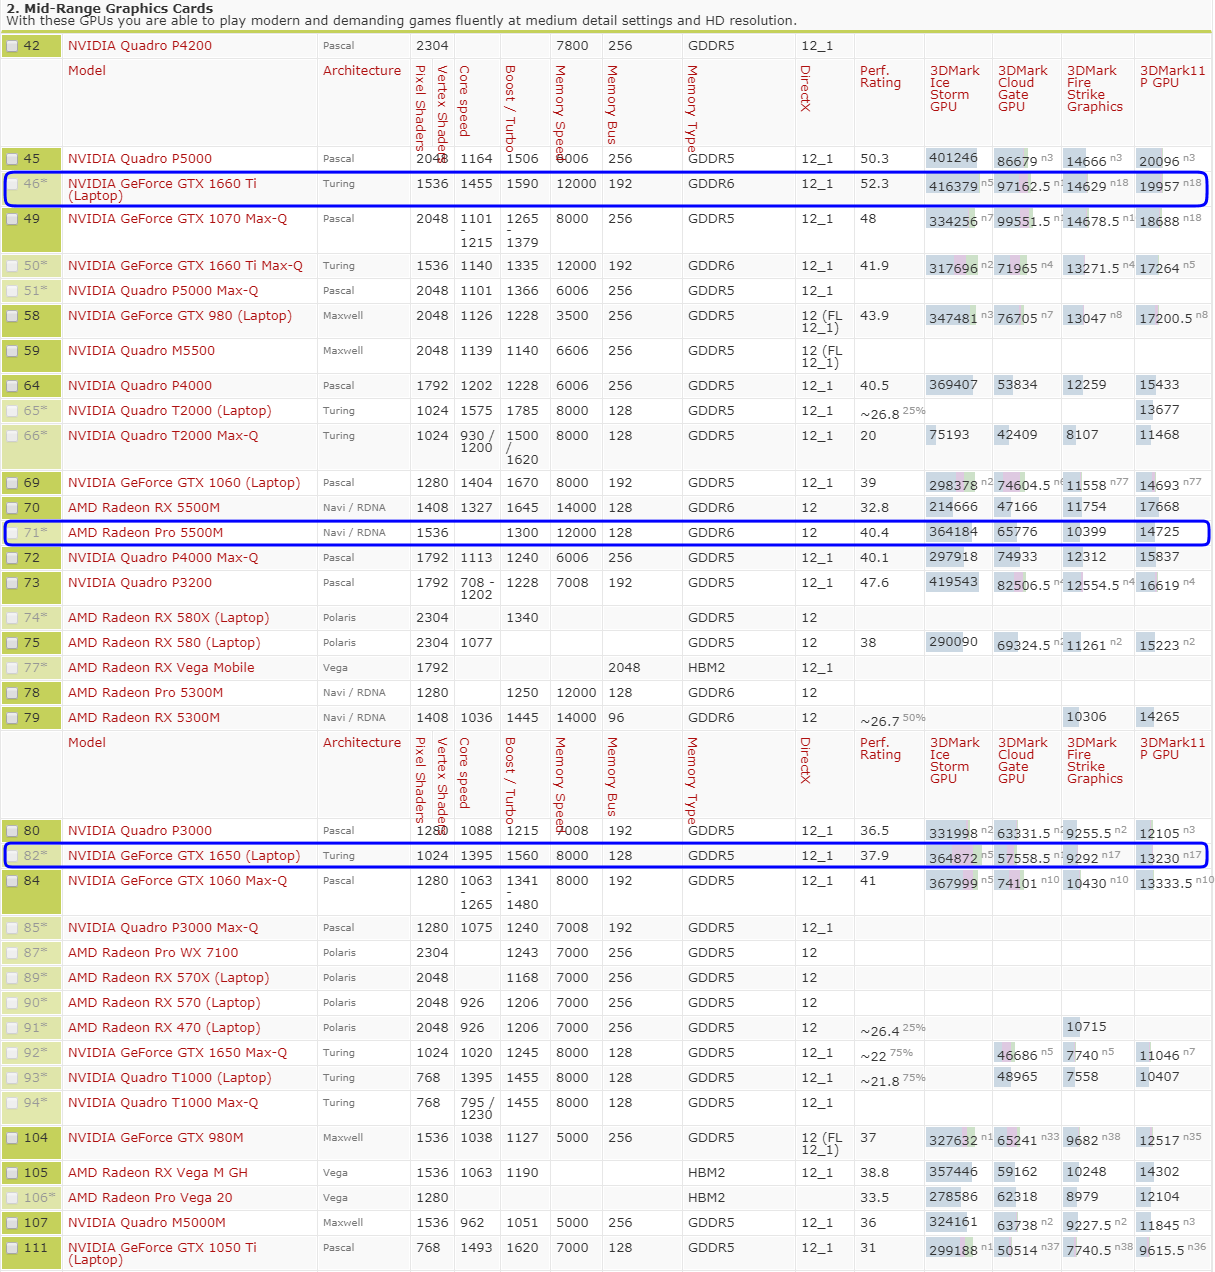Select checkbox for Radeon RX Vega M GH

(12, 1173)
